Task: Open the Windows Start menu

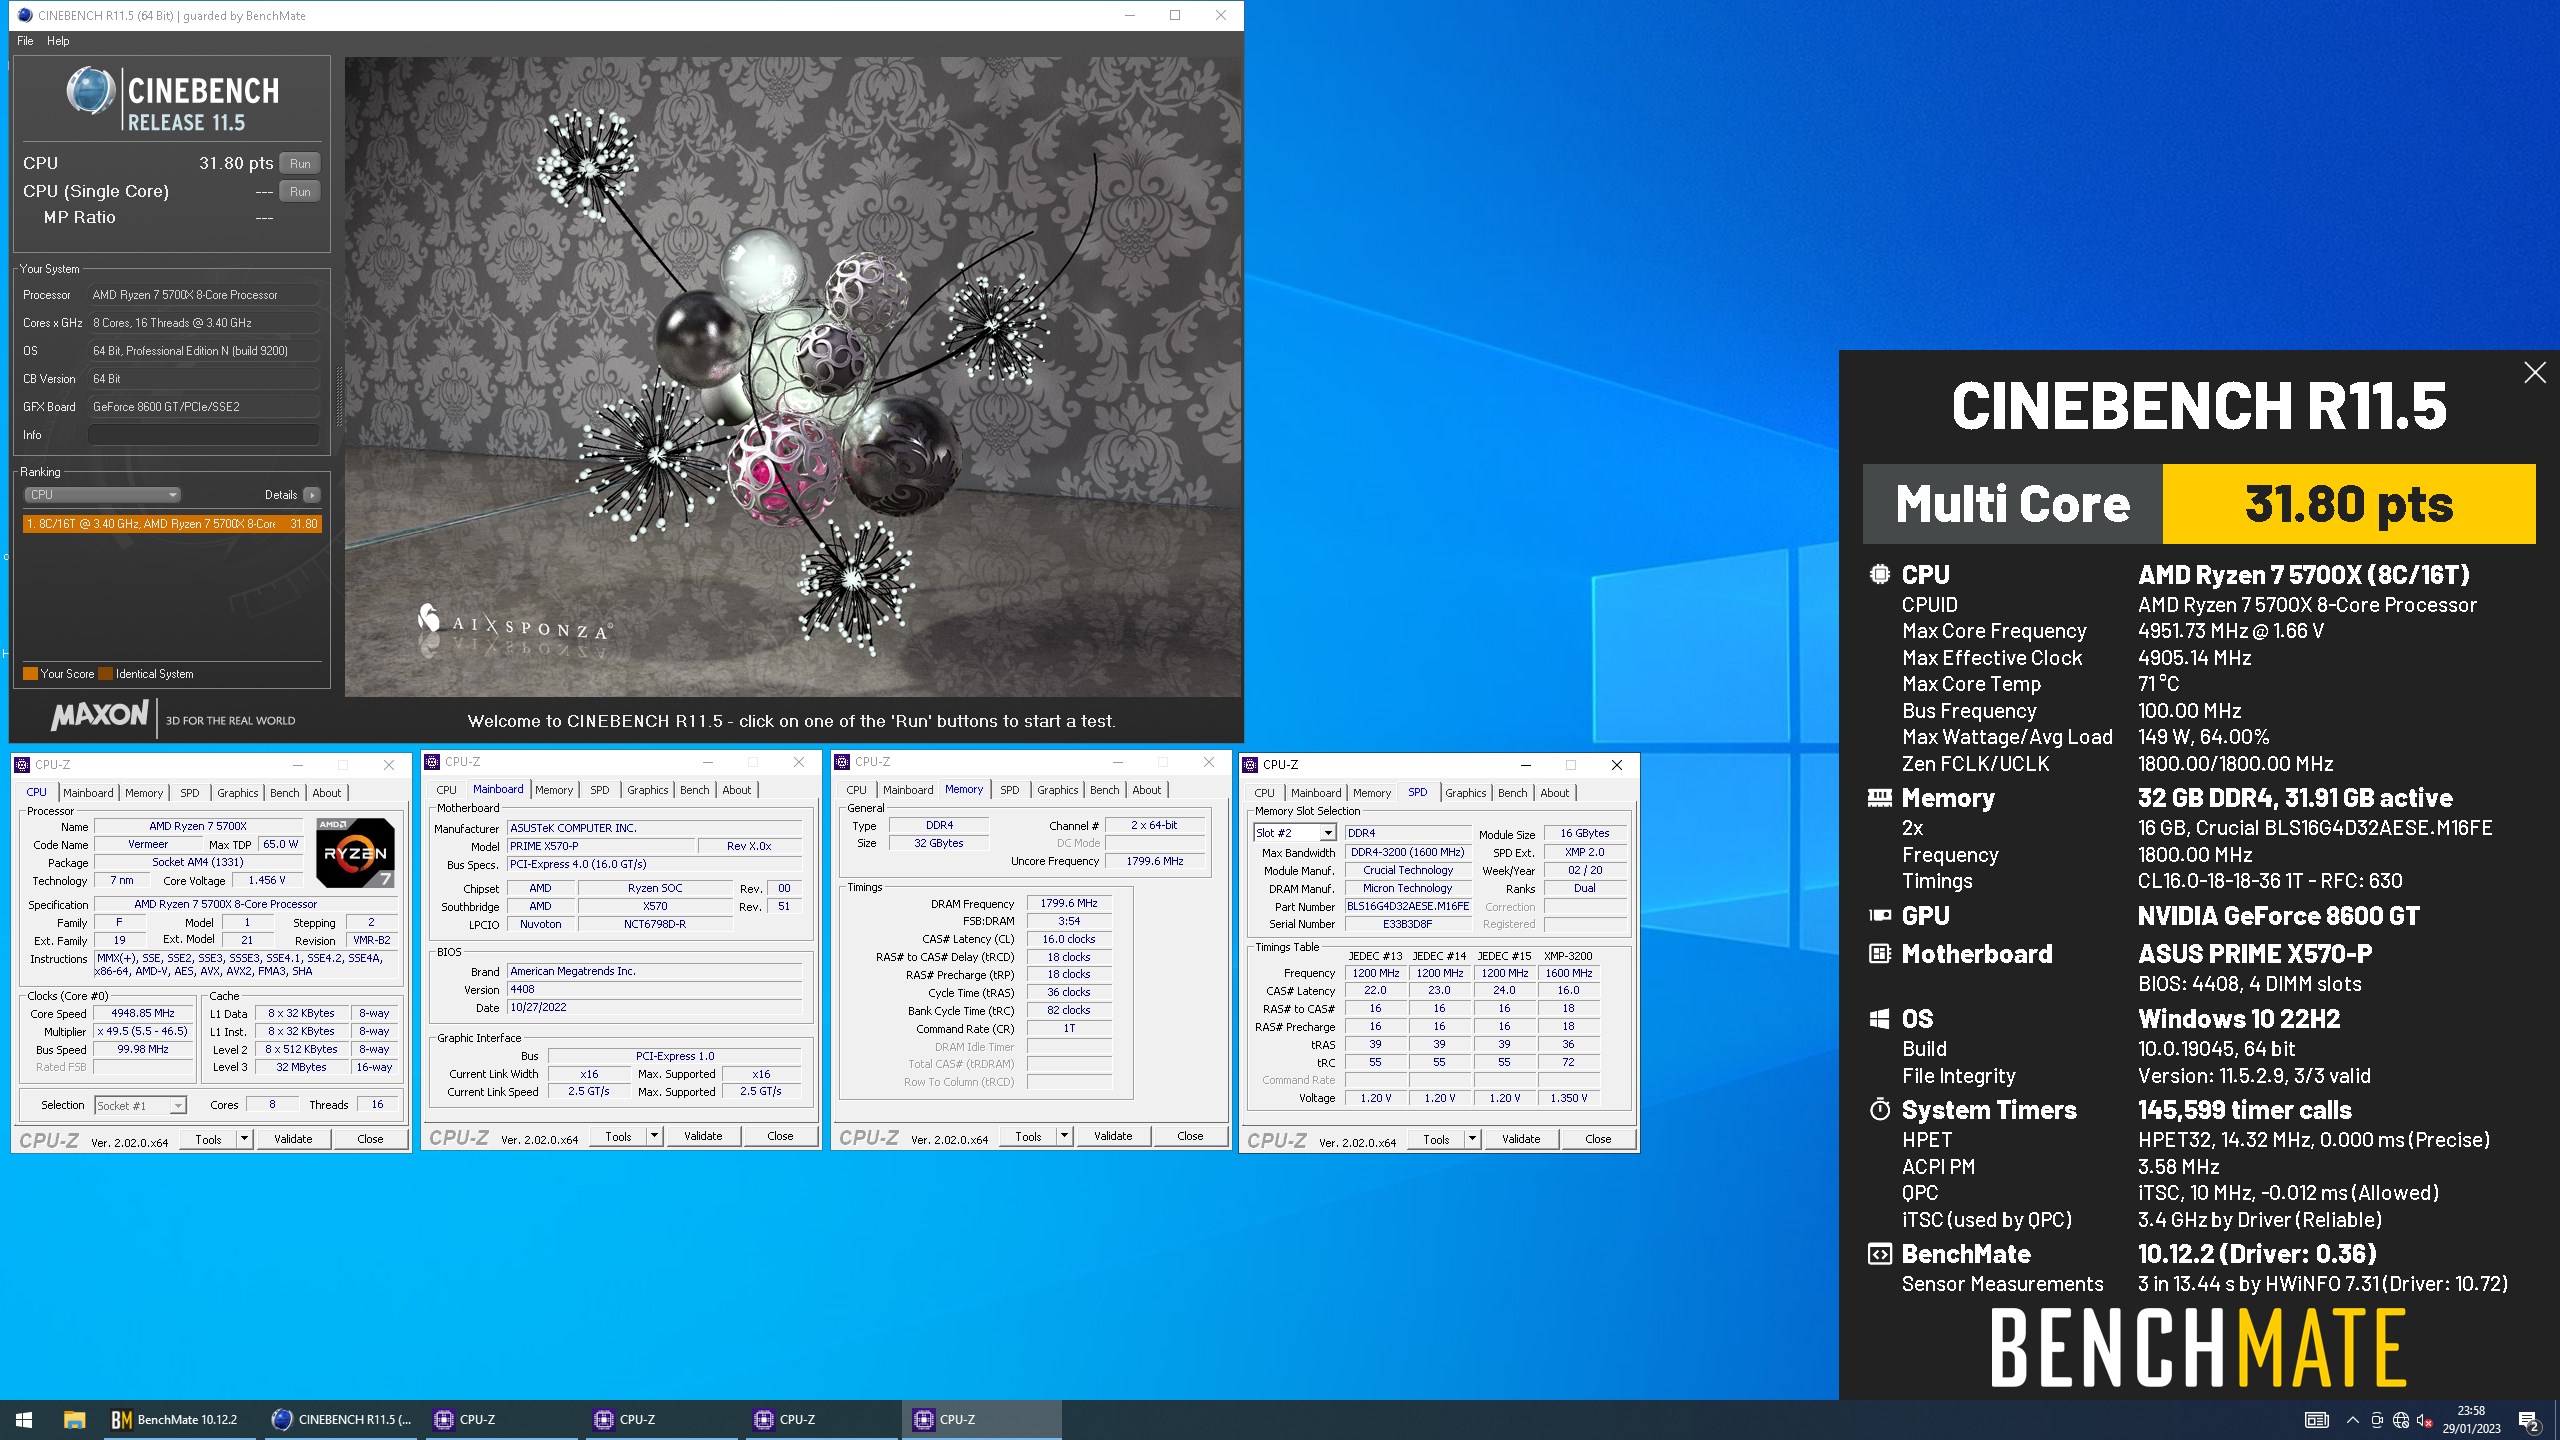Action: (24, 1420)
